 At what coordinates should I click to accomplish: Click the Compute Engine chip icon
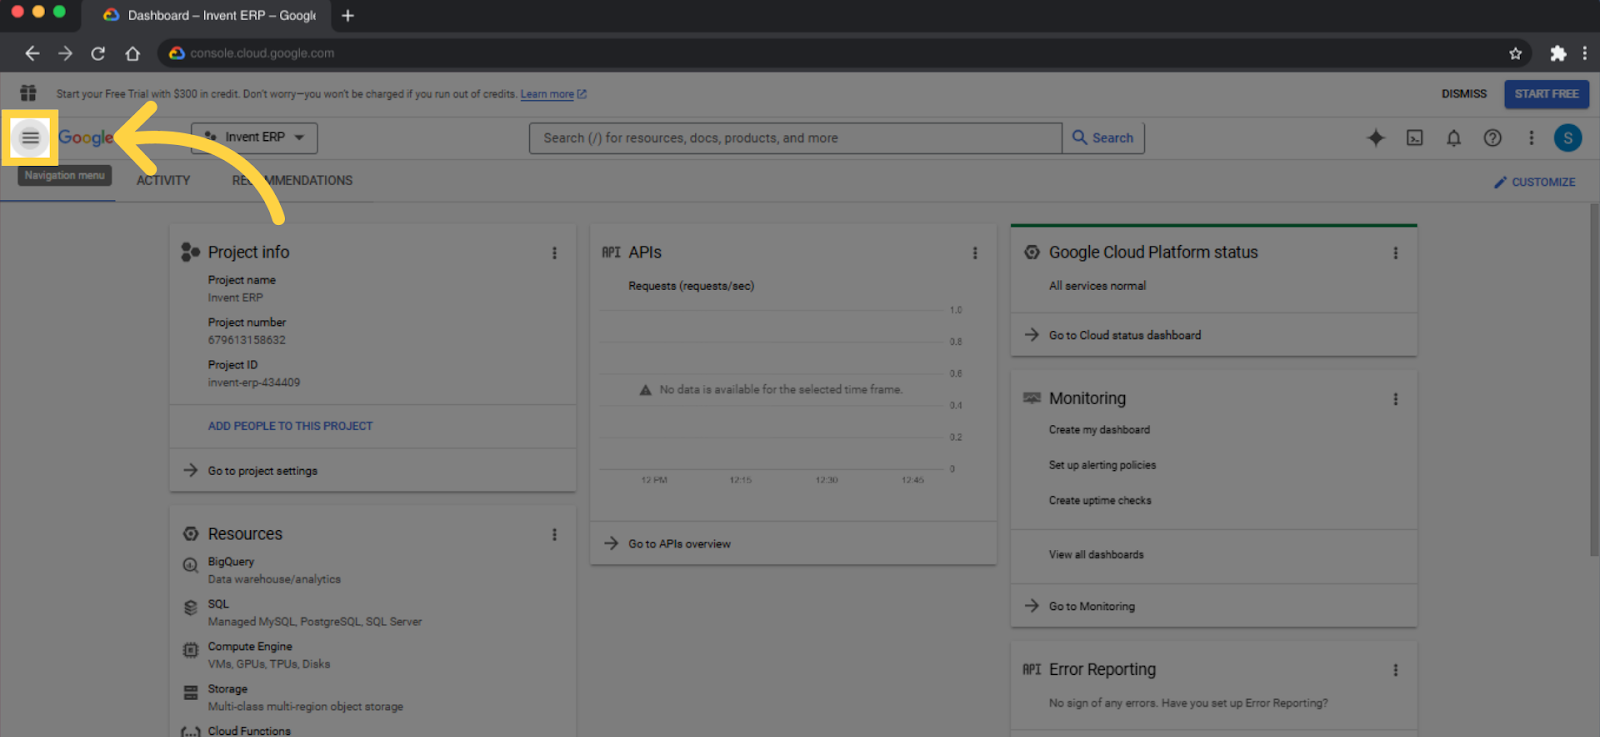tap(191, 650)
